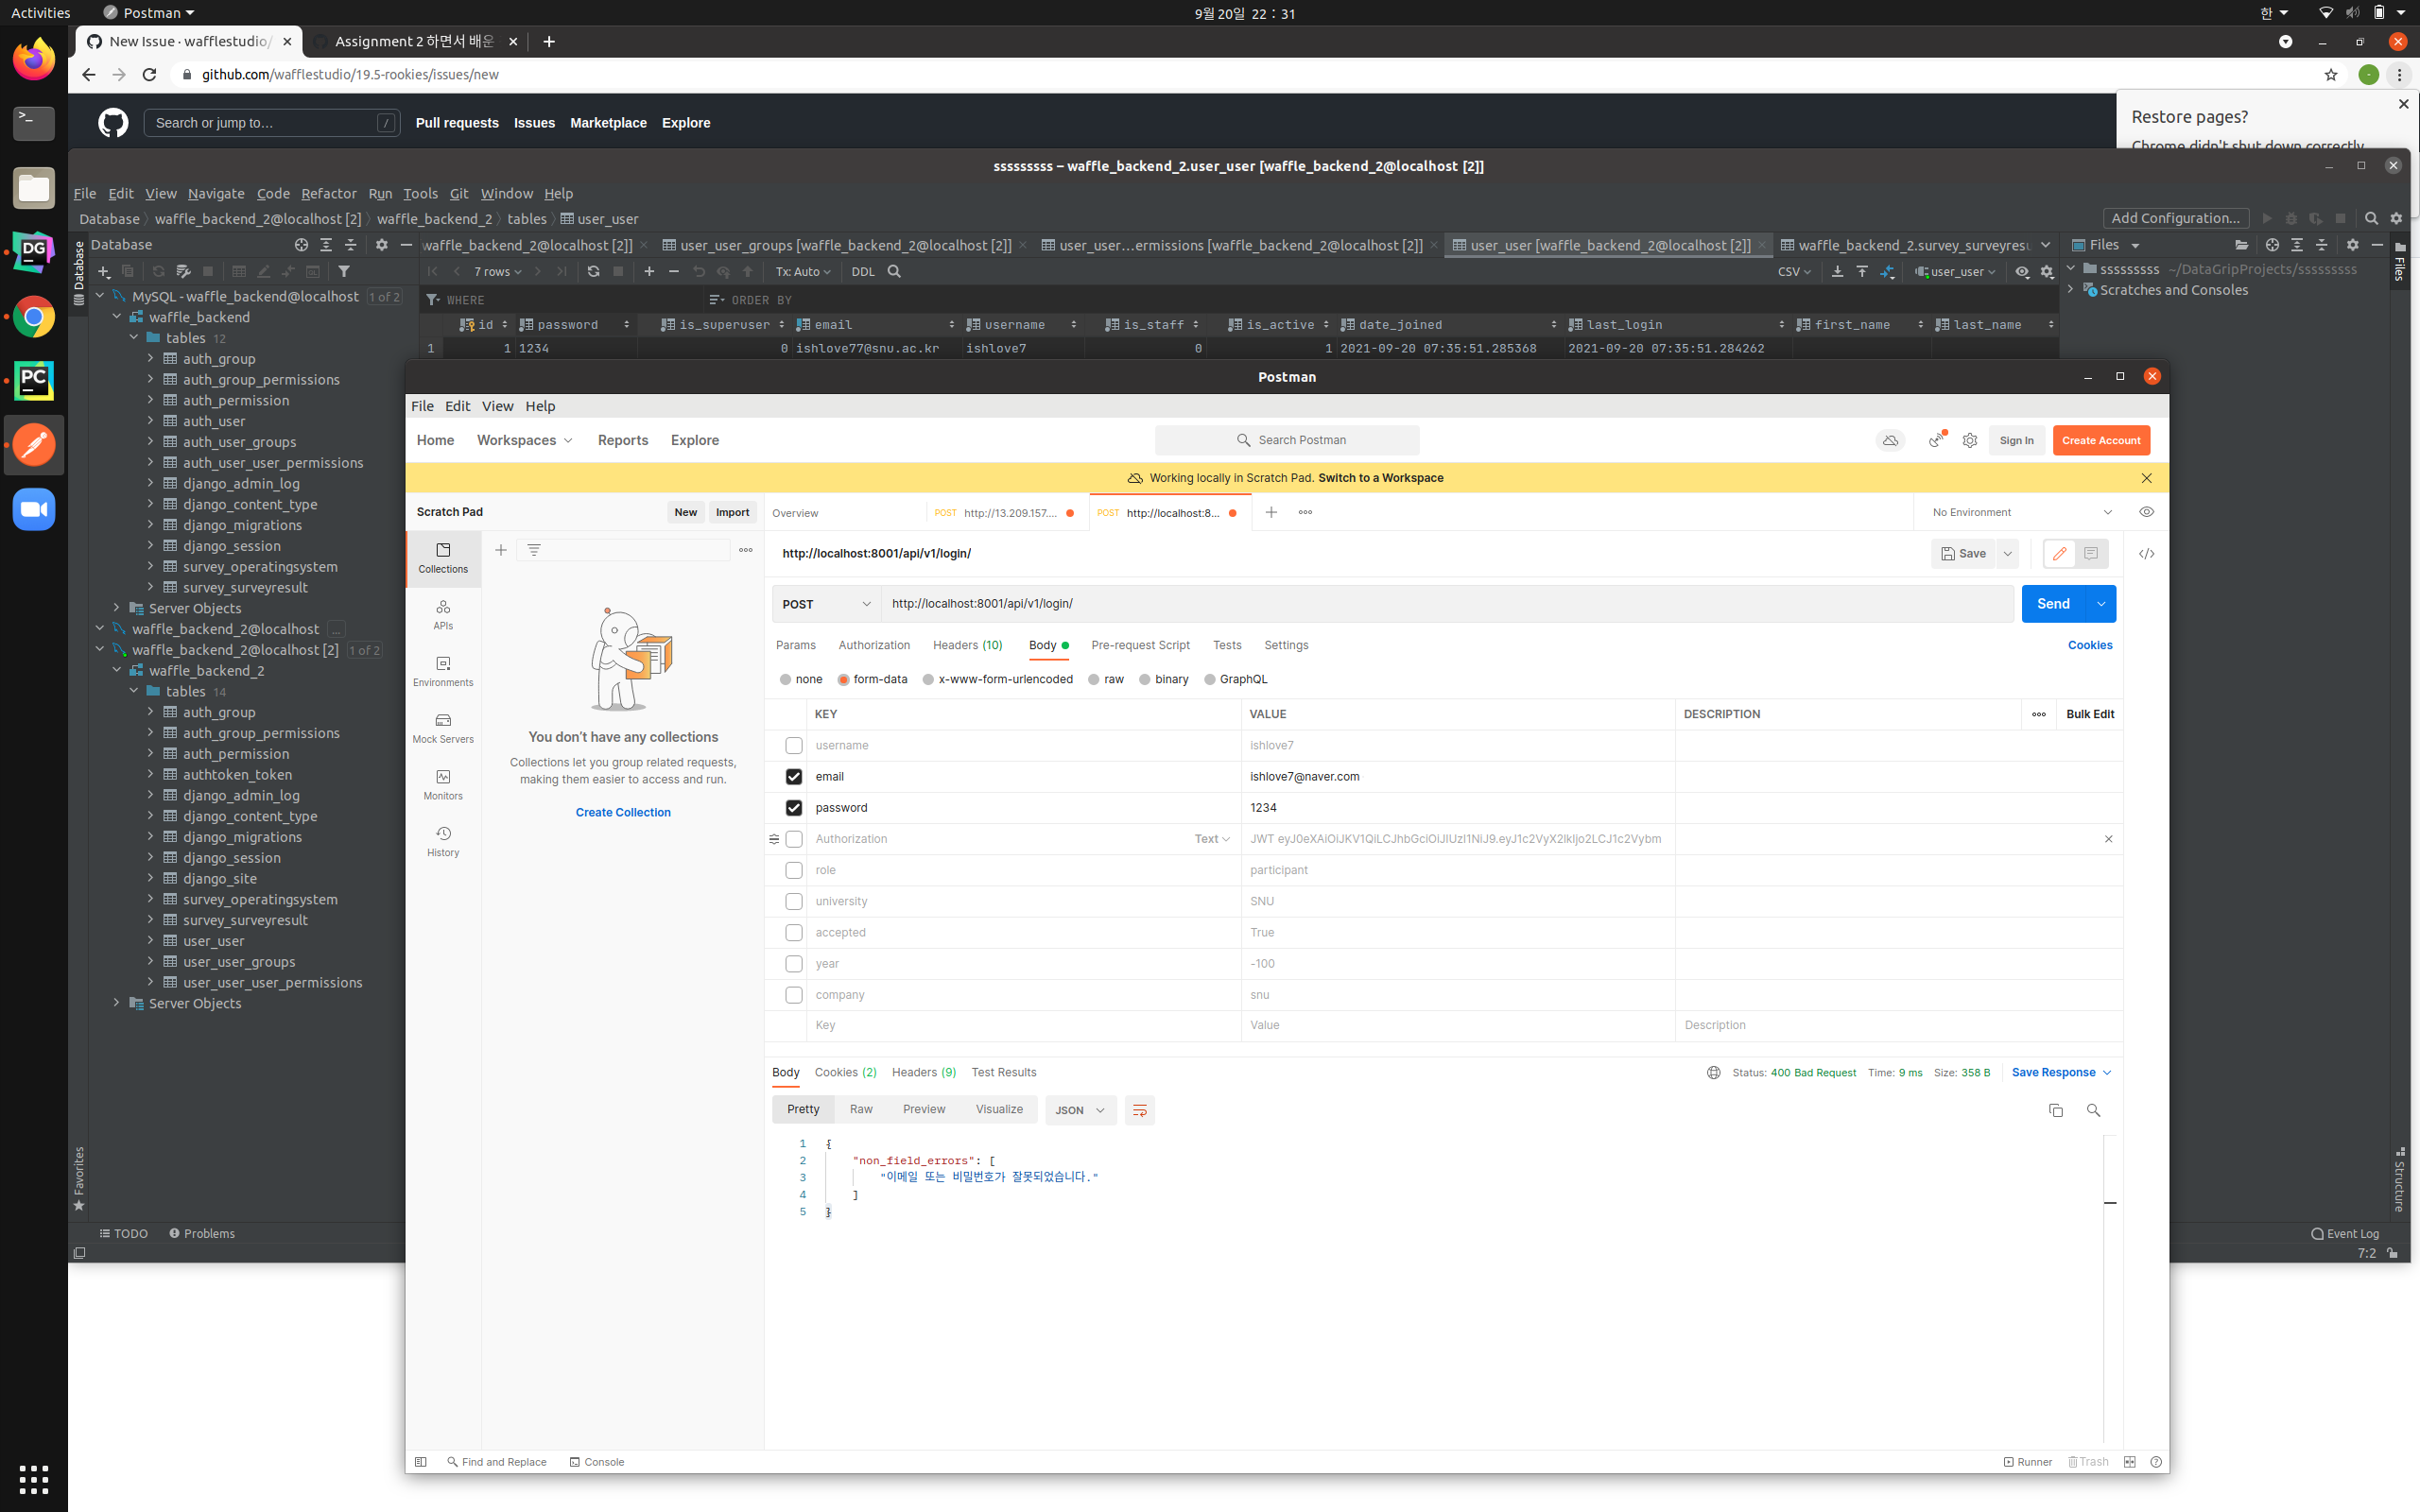Open the No Environment dropdown
Image resolution: width=2420 pixels, height=1512 pixels.
pyautogui.click(x=2019, y=511)
